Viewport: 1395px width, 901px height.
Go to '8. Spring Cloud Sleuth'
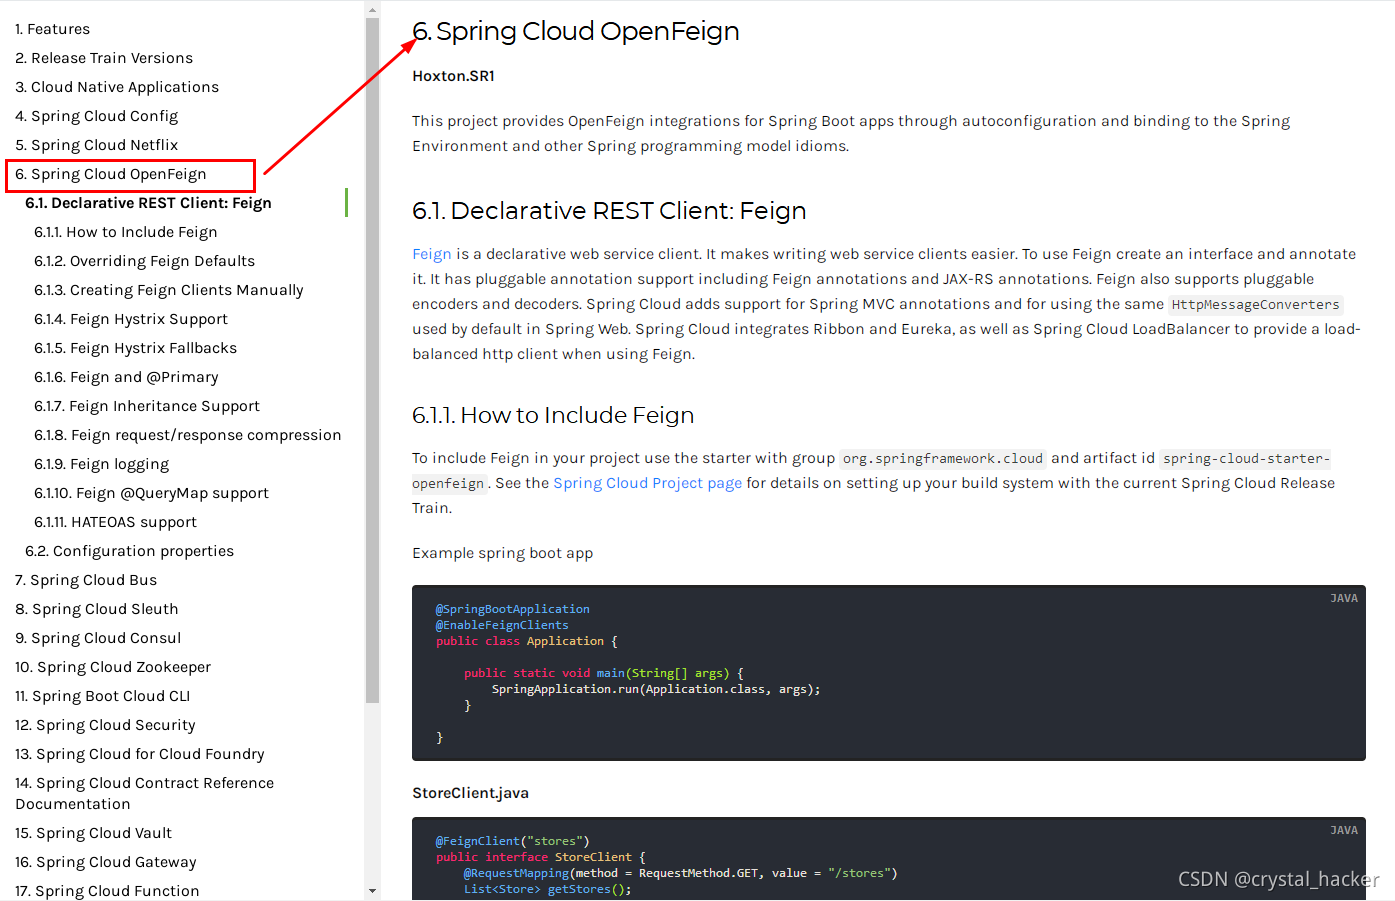pyautogui.click(x=97, y=609)
